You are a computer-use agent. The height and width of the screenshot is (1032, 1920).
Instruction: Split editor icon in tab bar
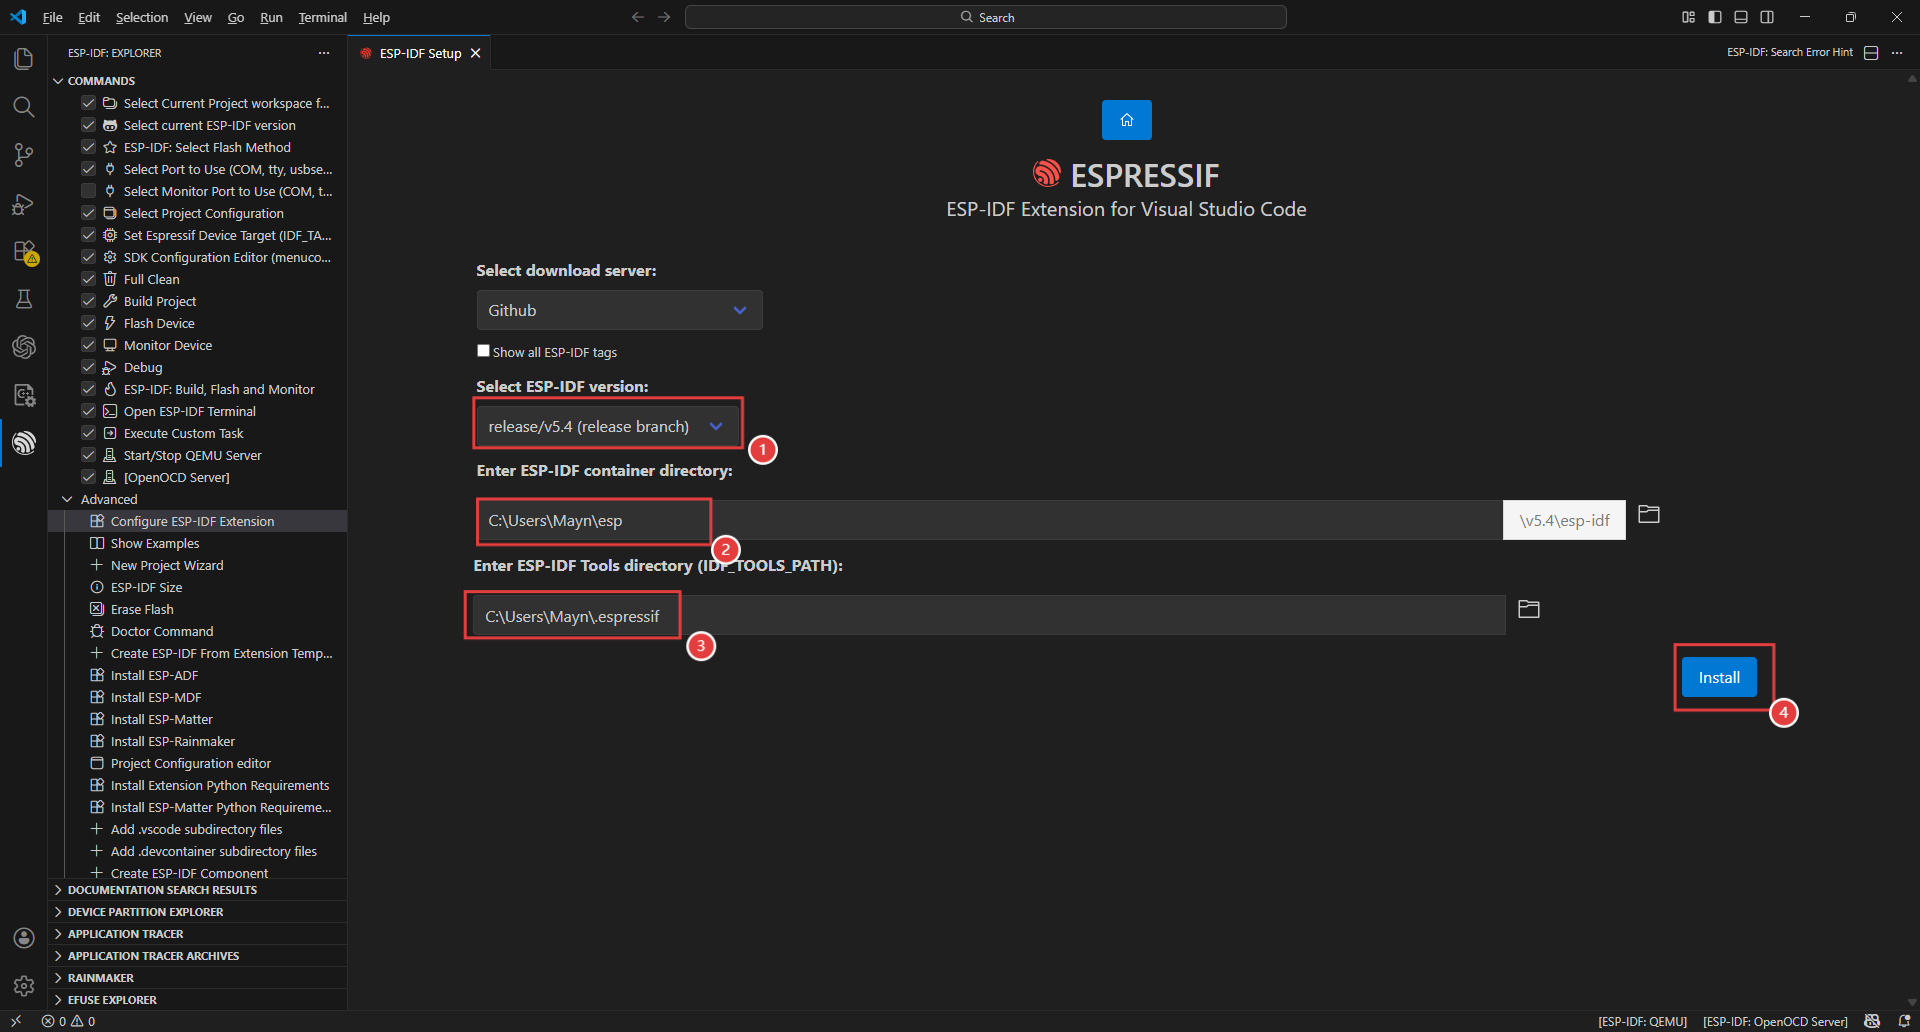1872,53
